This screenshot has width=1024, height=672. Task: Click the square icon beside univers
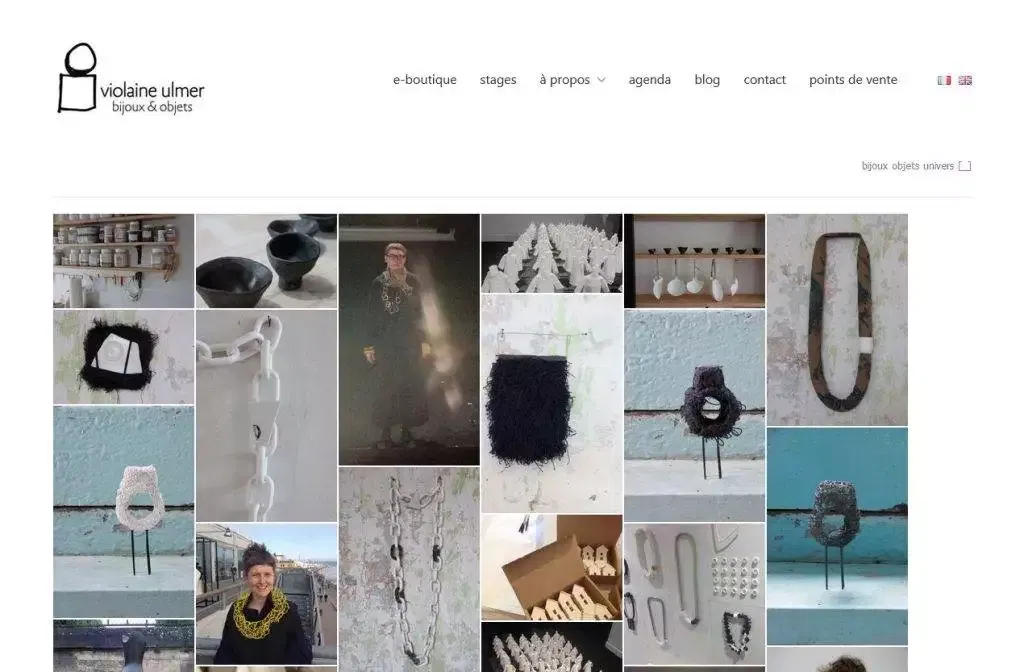click(965, 166)
